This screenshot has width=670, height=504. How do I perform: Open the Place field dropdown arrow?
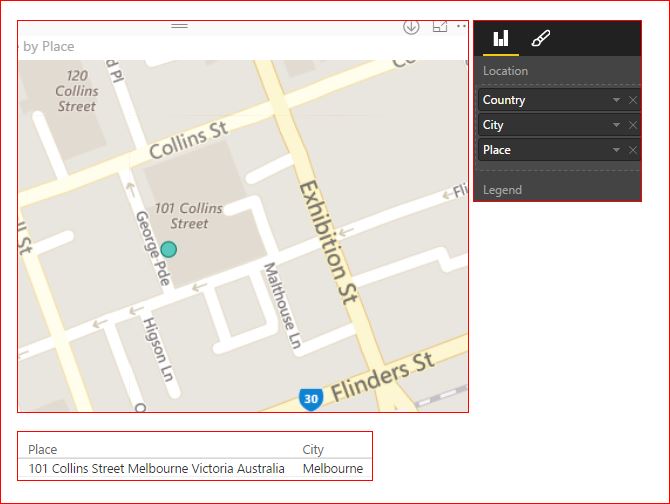point(616,150)
